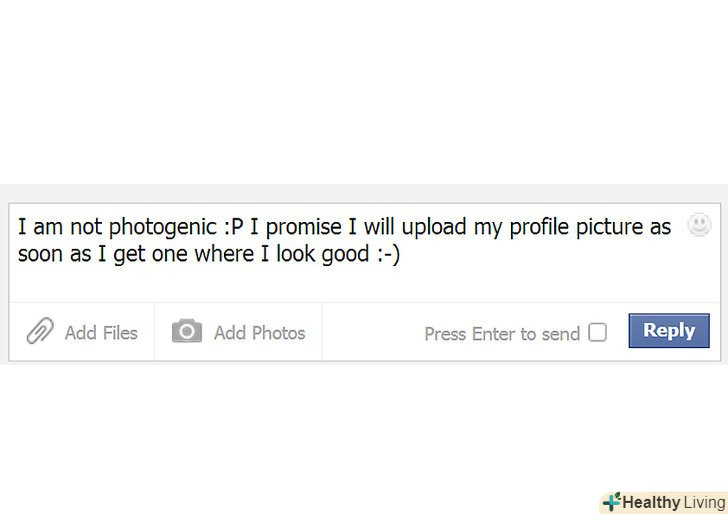Screen dimensions: 728x514
Task: Select the Add Files label
Action: pyautogui.click(x=101, y=333)
